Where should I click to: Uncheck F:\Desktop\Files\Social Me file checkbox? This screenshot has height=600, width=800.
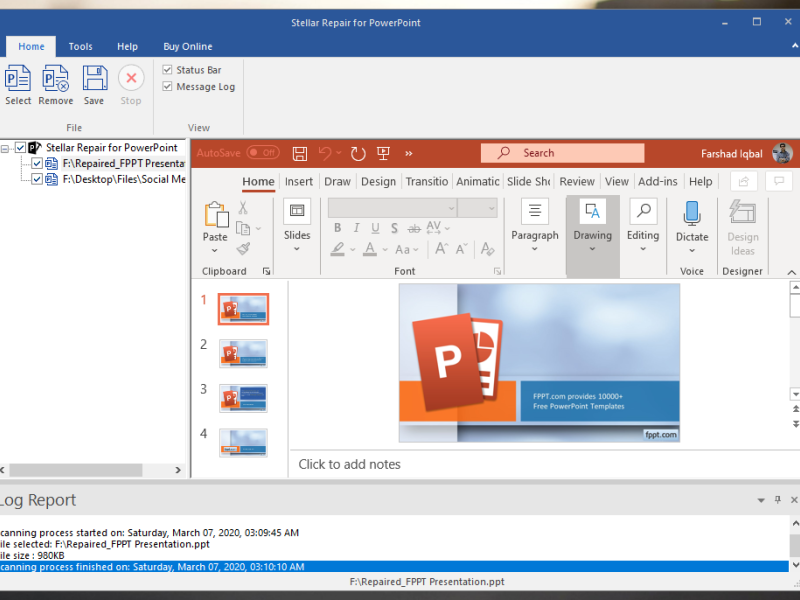pos(37,179)
